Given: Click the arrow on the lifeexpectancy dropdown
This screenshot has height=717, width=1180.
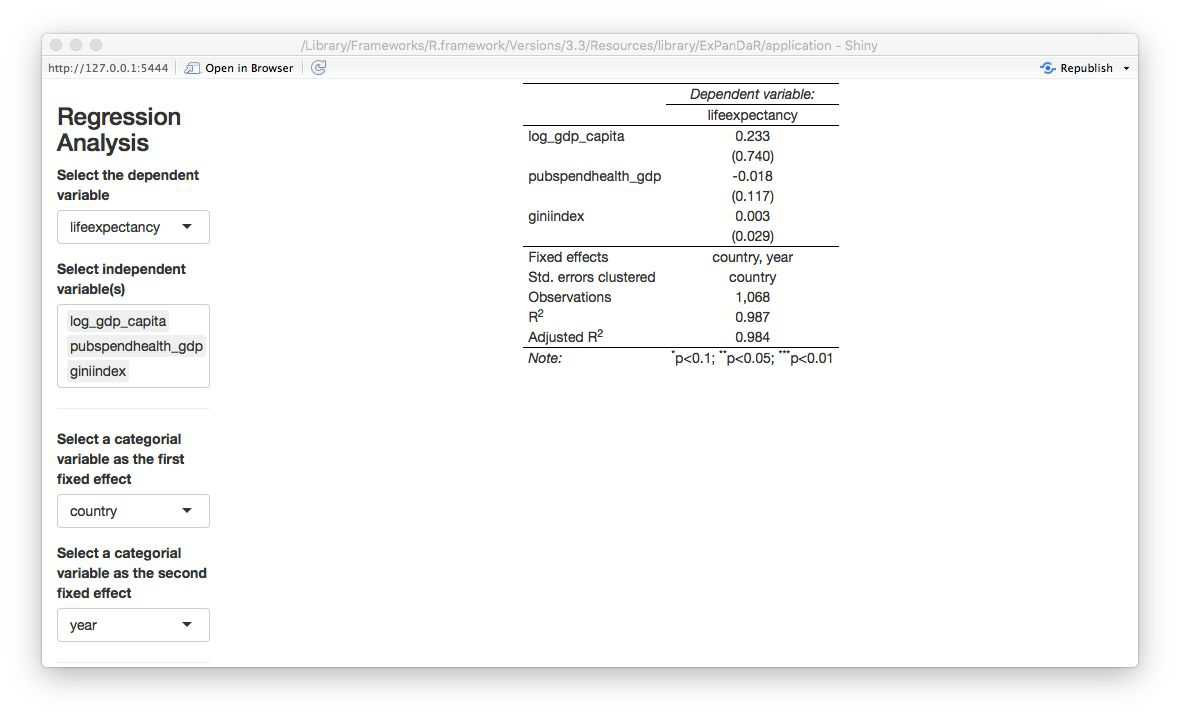Looking at the screenshot, I should 187,227.
